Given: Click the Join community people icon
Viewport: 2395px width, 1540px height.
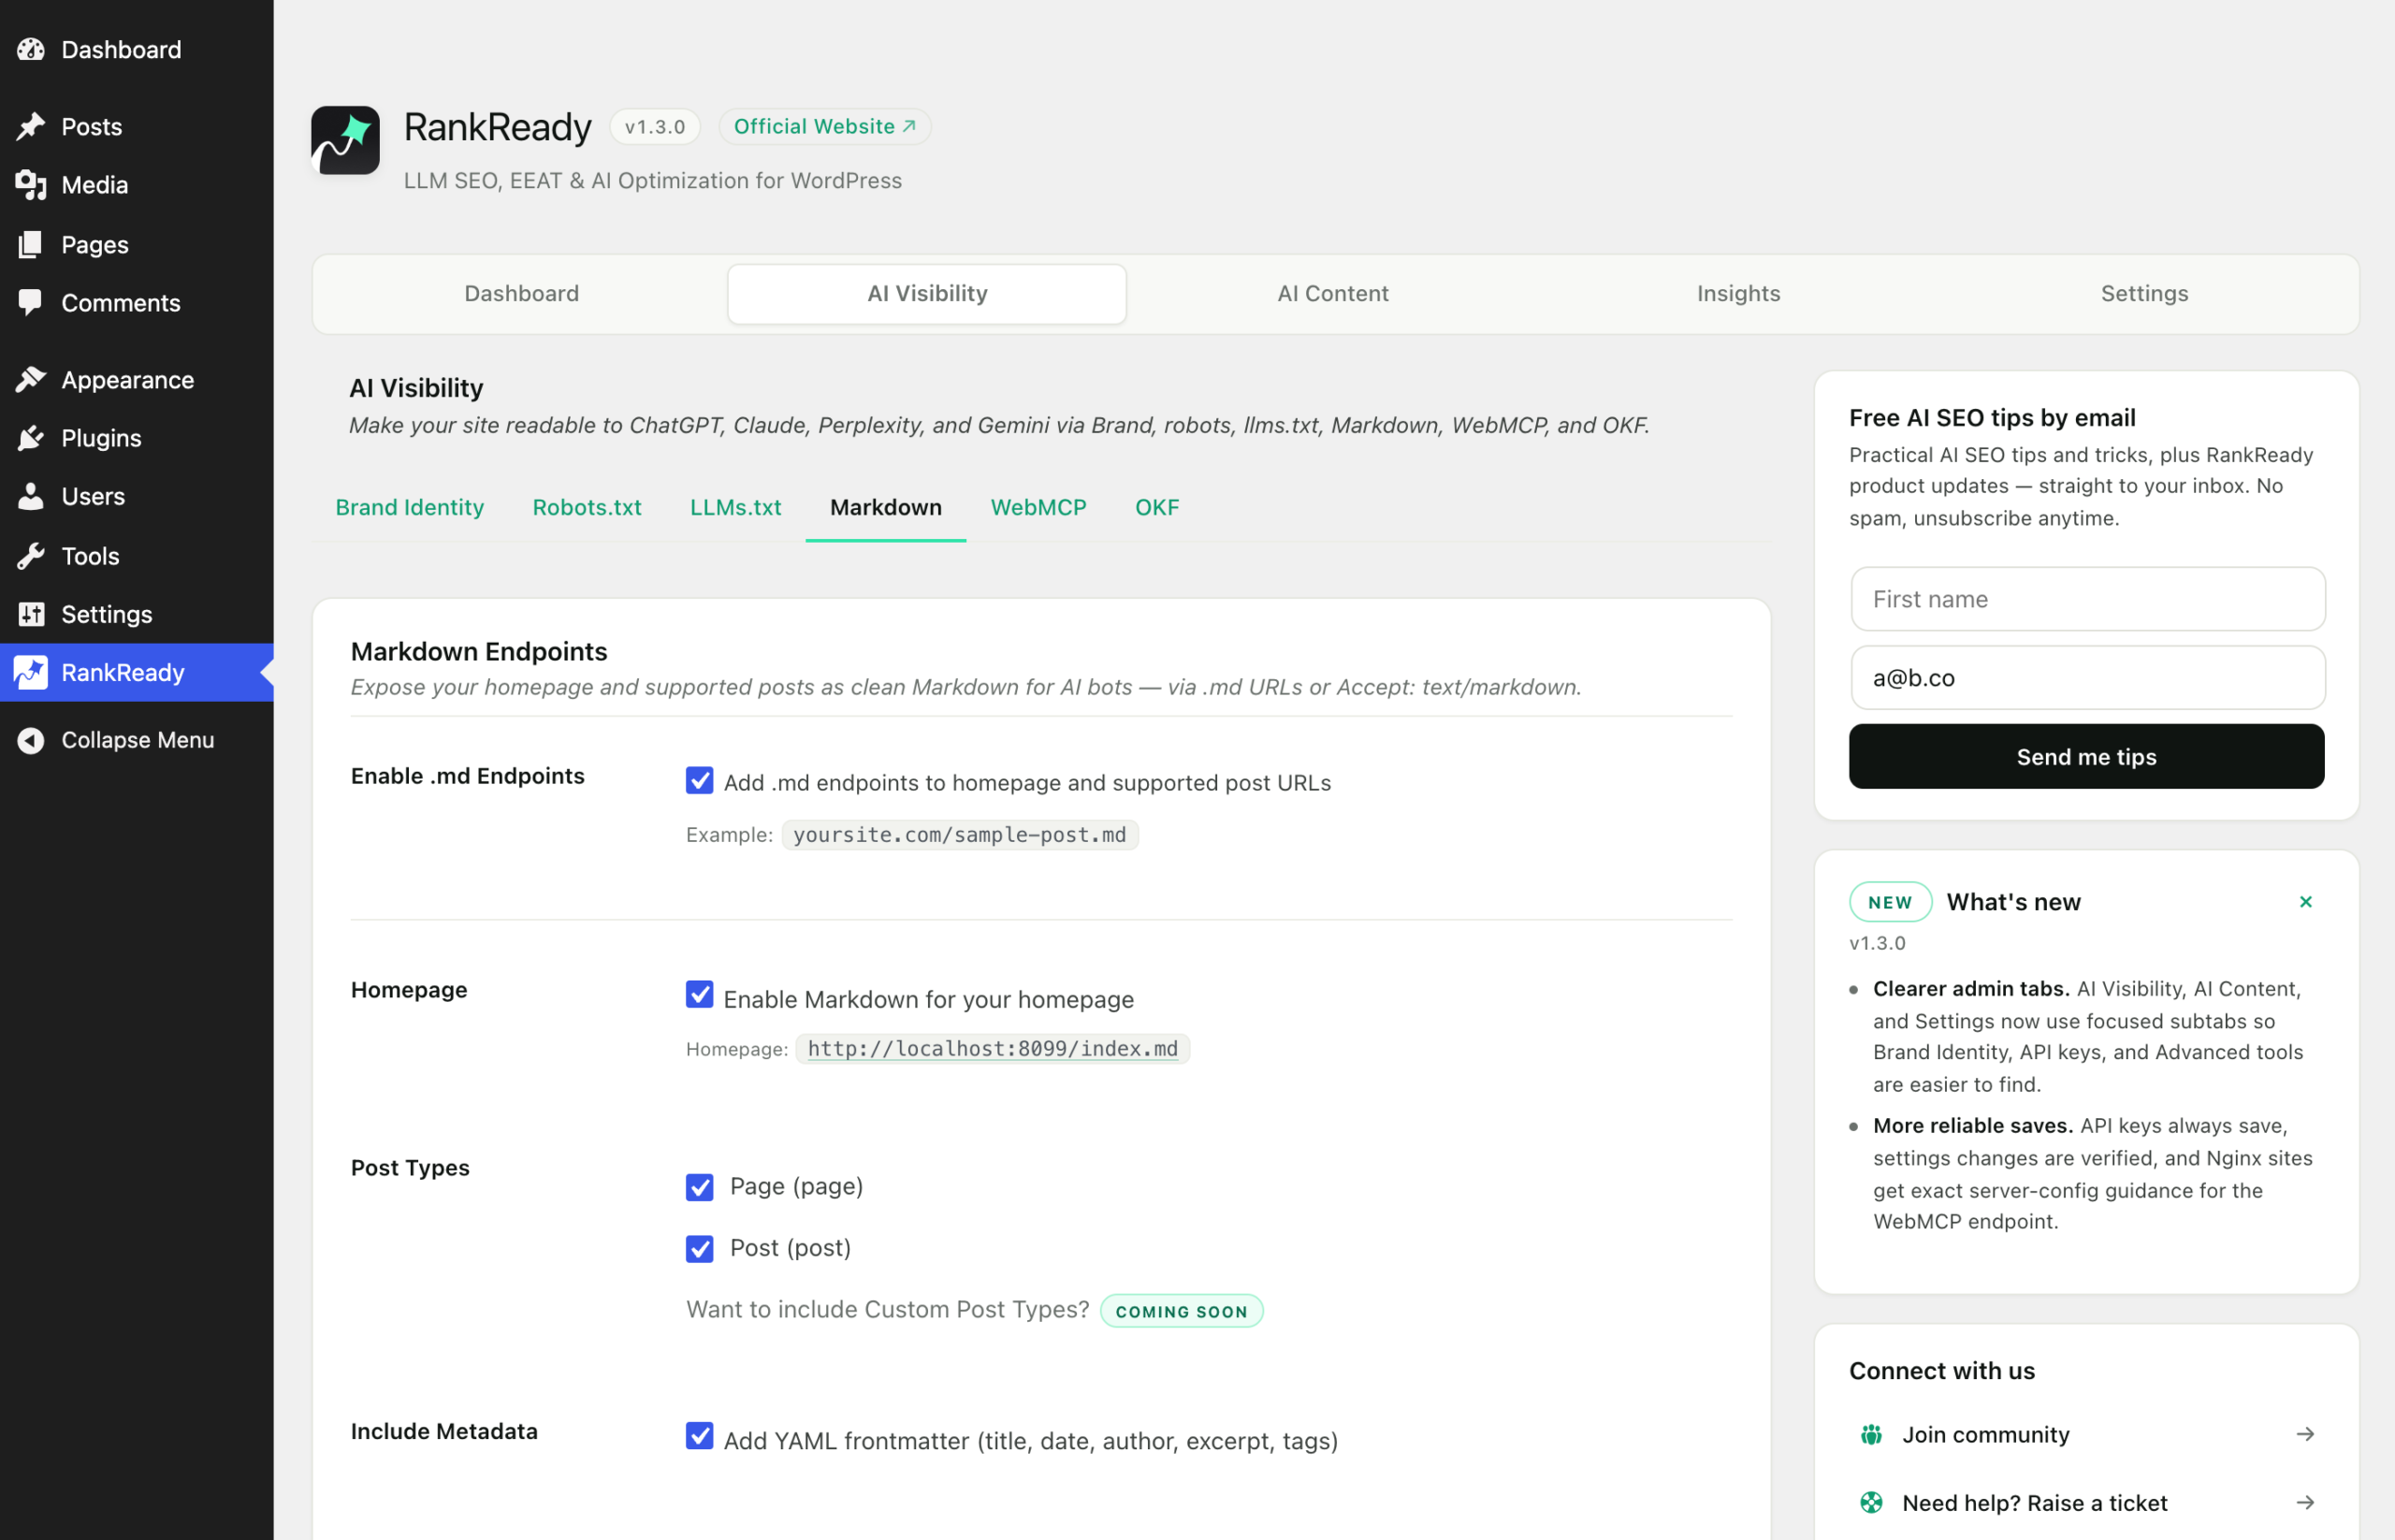Looking at the screenshot, I should click(1871, 1434).
